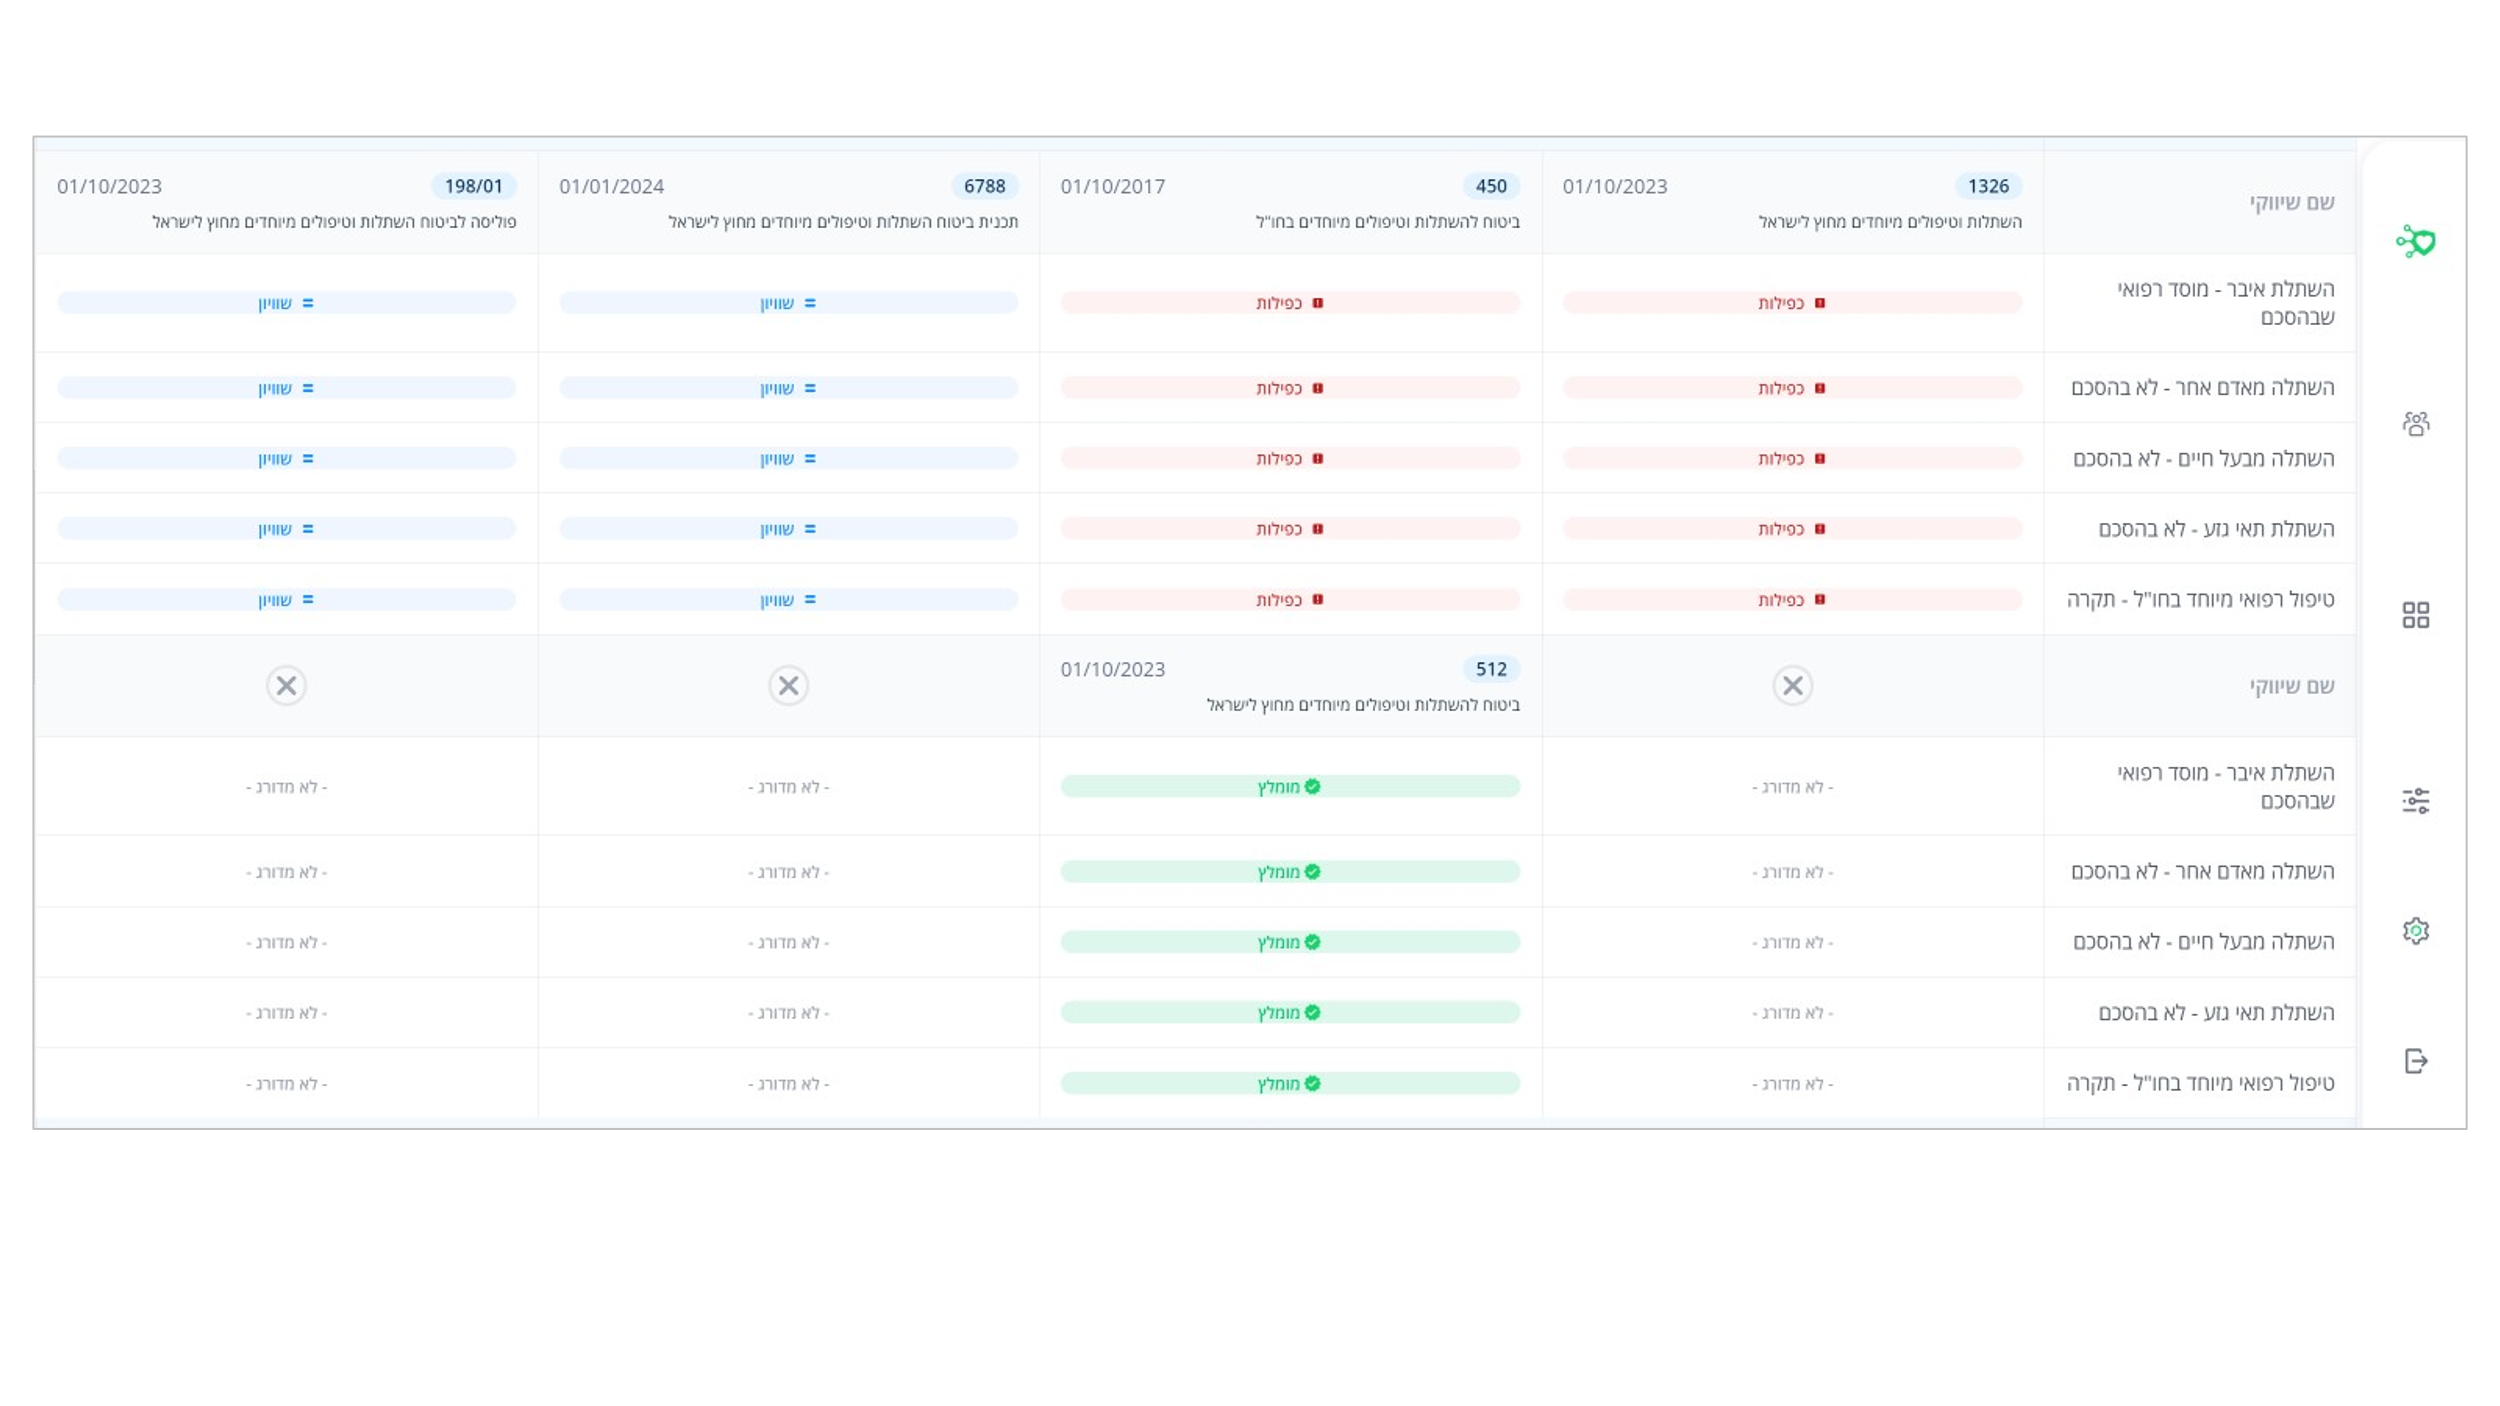Open the settings gear icon
This screenshot has height=1406, width=2500.
click(2417, 930)
